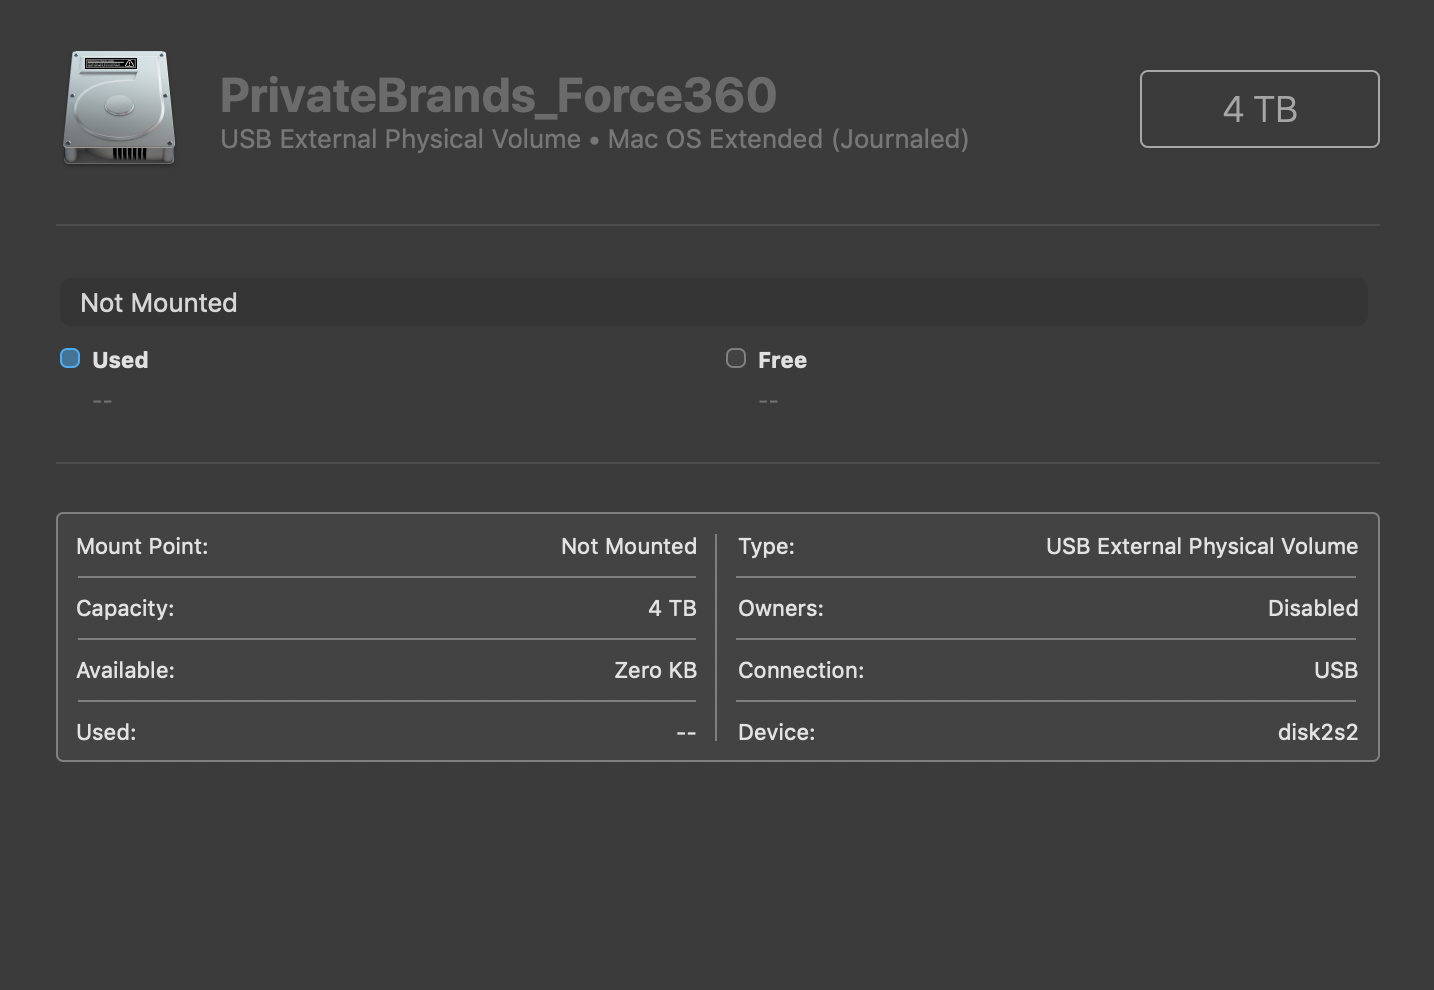Select the PrivateBrands_Force360 volume title
Viewport: 1434px width, 990px height.
tap(498, 96)
